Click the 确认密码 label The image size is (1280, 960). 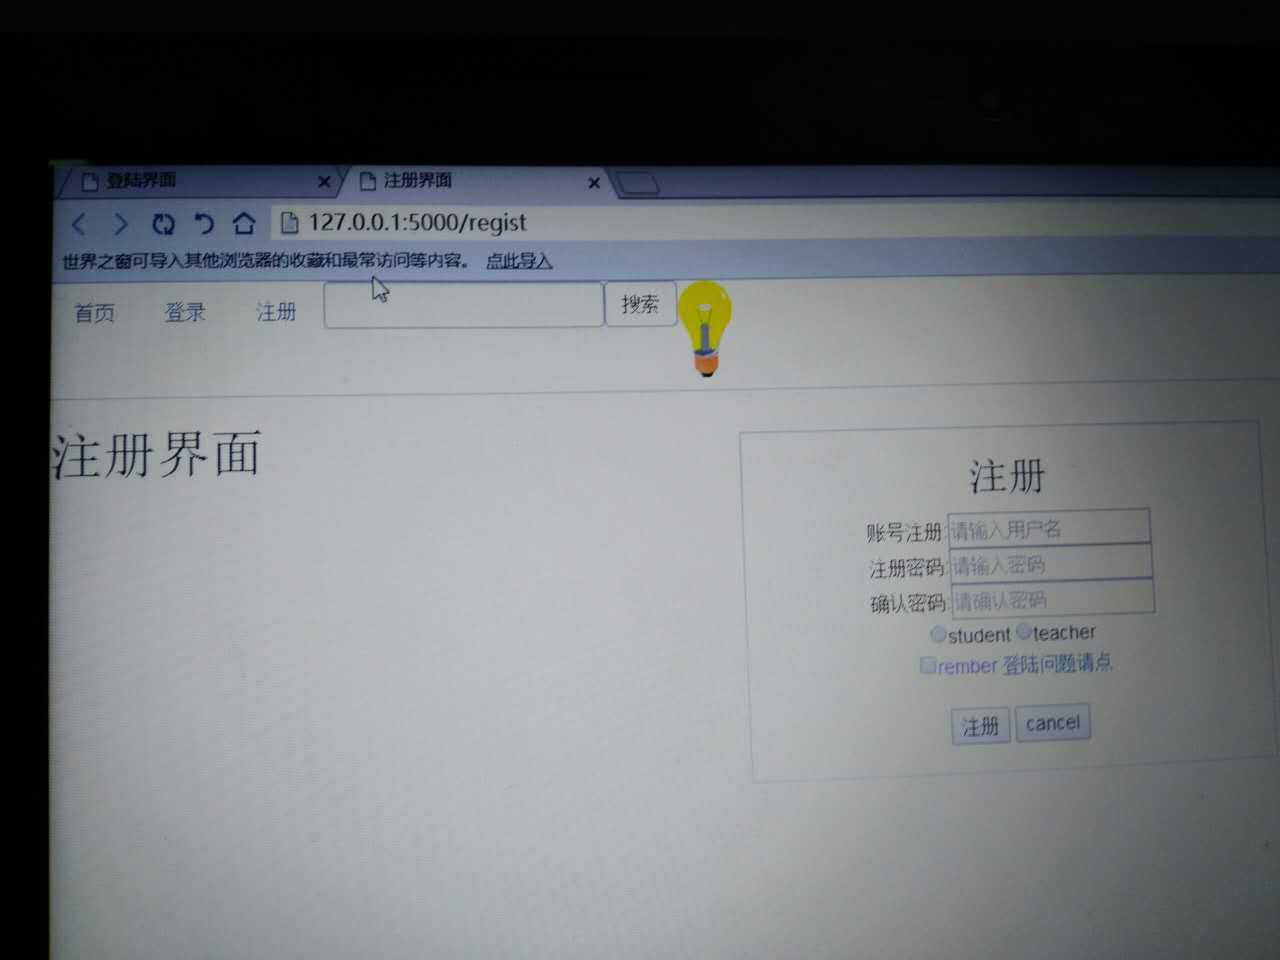pyautogui.click(x=908, y=603)
